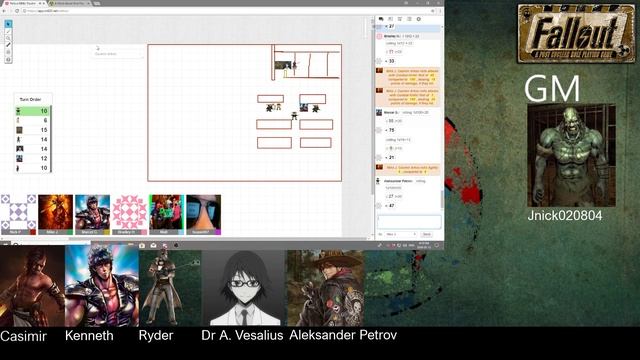Screen dimensions: 640x360
Task: Click the chat panel vertical scrollbar
Action: pos(442,199)
